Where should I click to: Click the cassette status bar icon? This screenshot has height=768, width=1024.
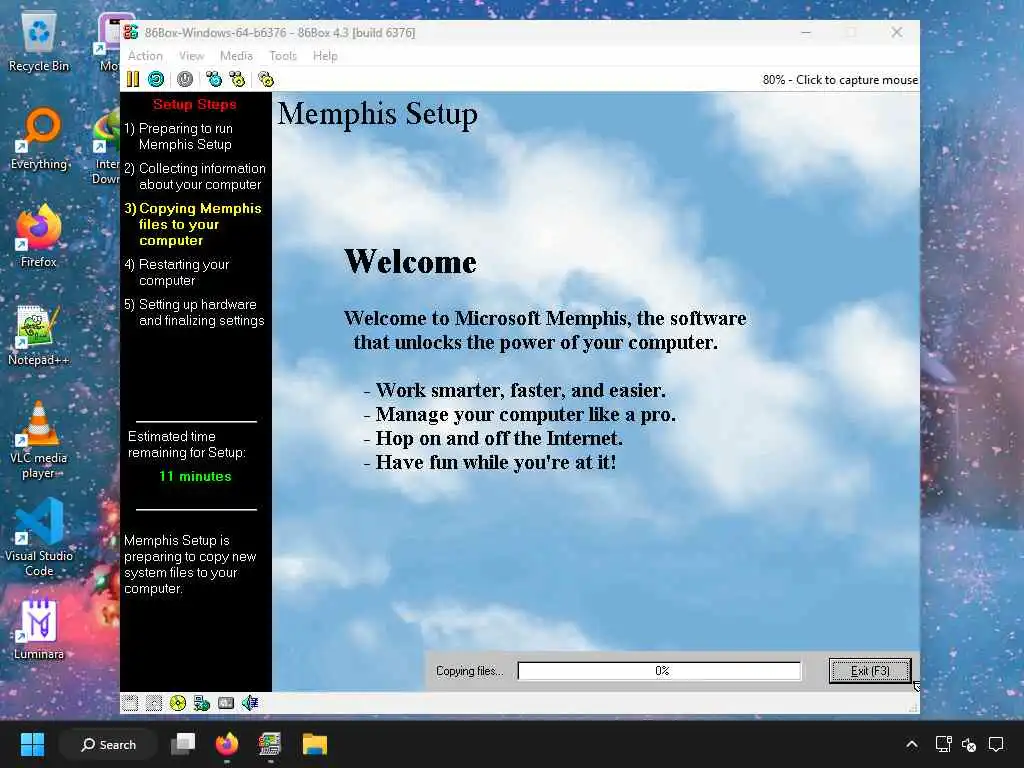coord(226,703)
